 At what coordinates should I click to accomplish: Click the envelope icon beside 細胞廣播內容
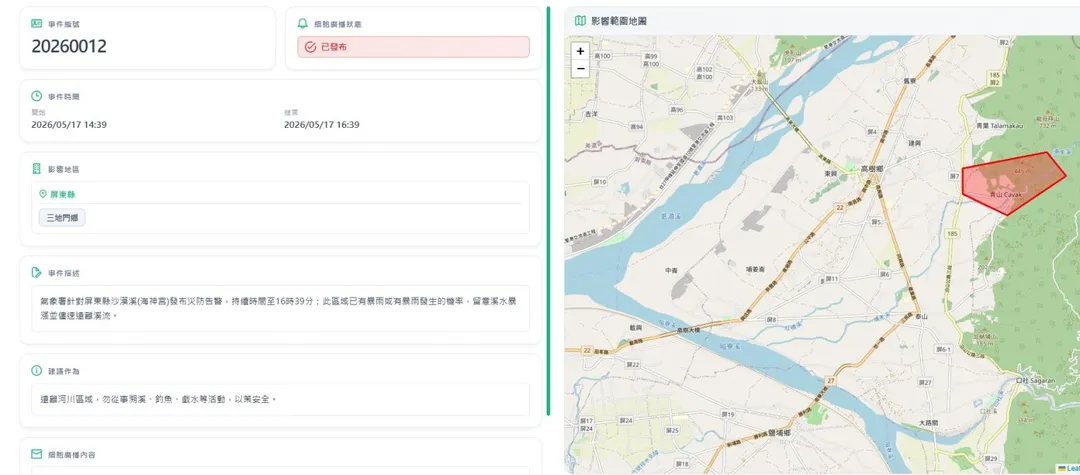37,454
